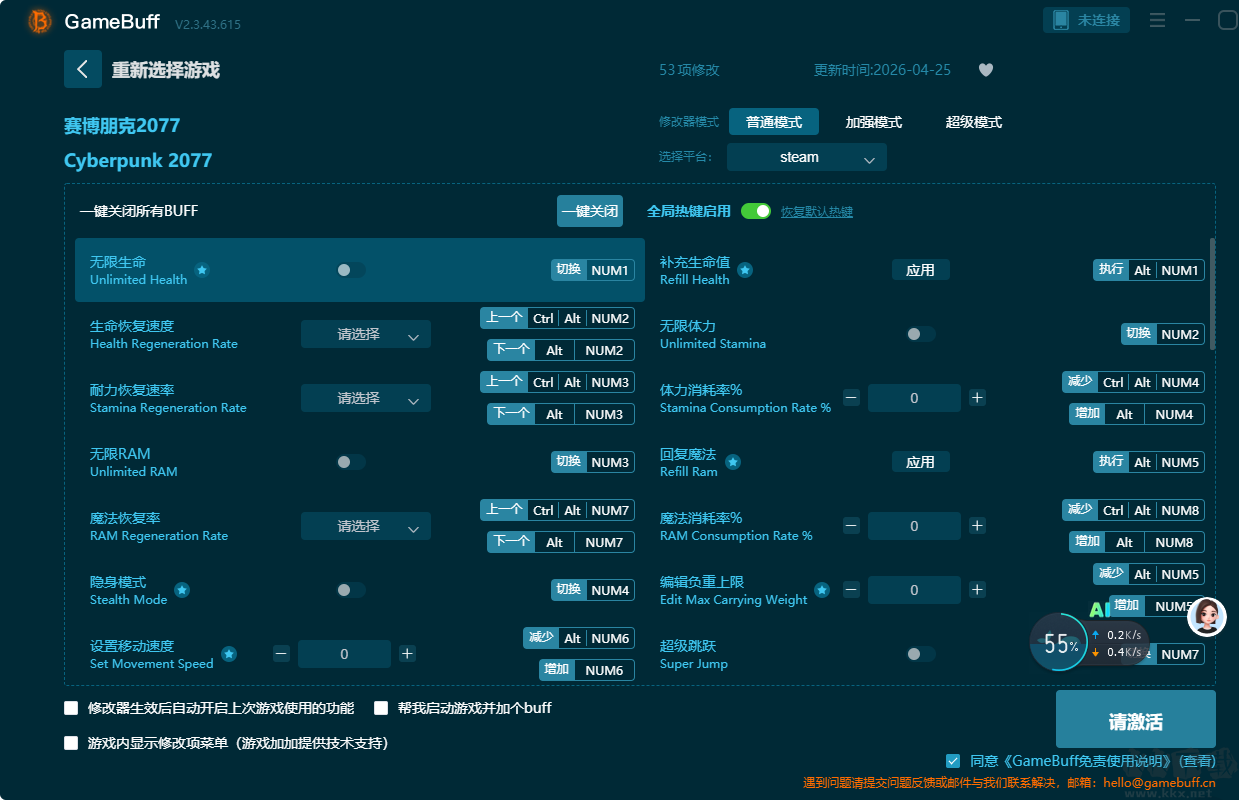Decrease Edit Max Carrying Weight with minus button
Screen dimensions: 1239x800
[x=851, y=590]
